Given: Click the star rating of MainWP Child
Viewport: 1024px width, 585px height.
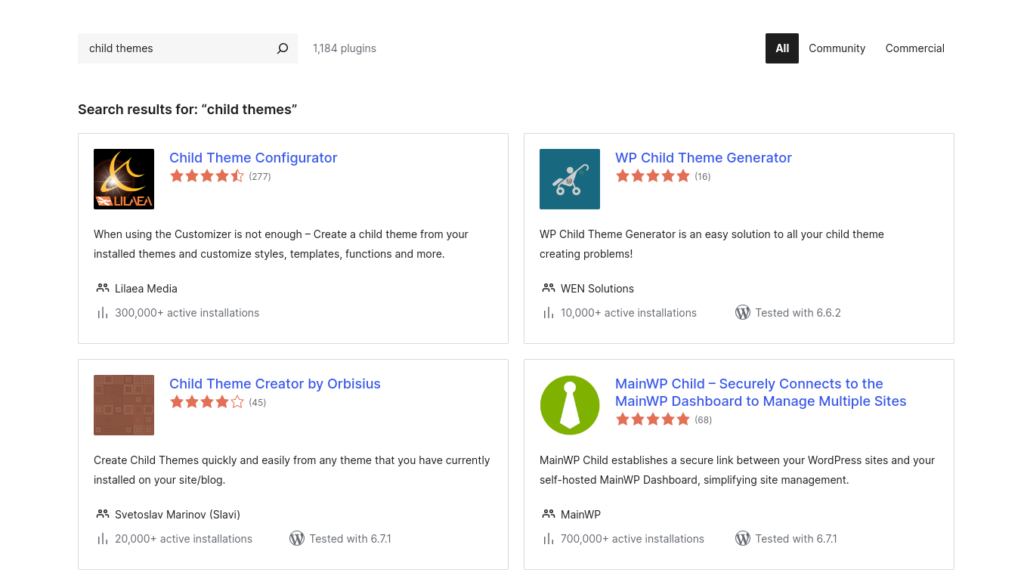Looking at the screenshot, I should pyautogui.click(x=653, y=419).
